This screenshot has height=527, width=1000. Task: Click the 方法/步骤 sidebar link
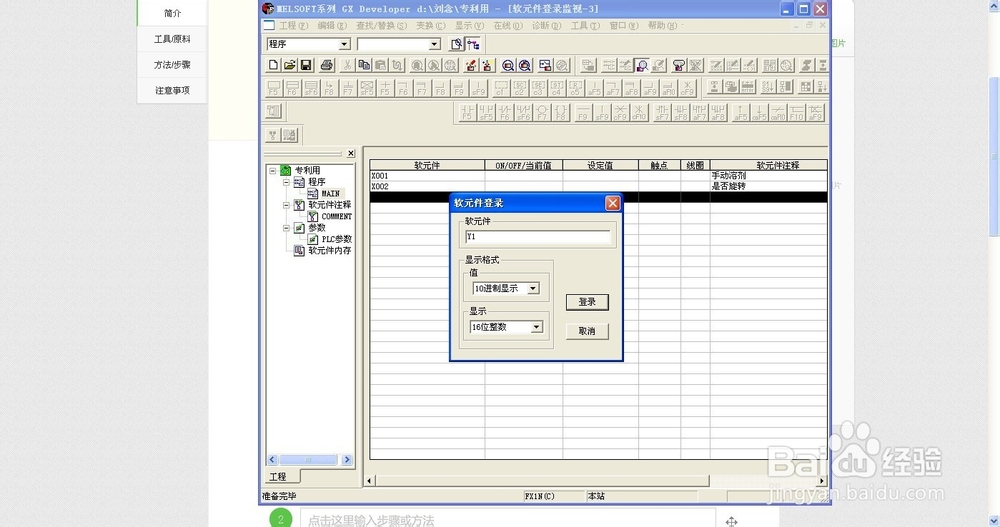tap(172, 64)
